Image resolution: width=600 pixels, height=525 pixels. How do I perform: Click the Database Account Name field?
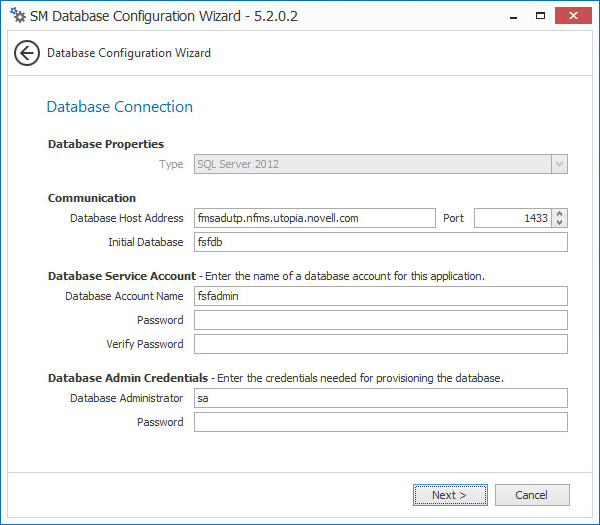click(380, 296)
